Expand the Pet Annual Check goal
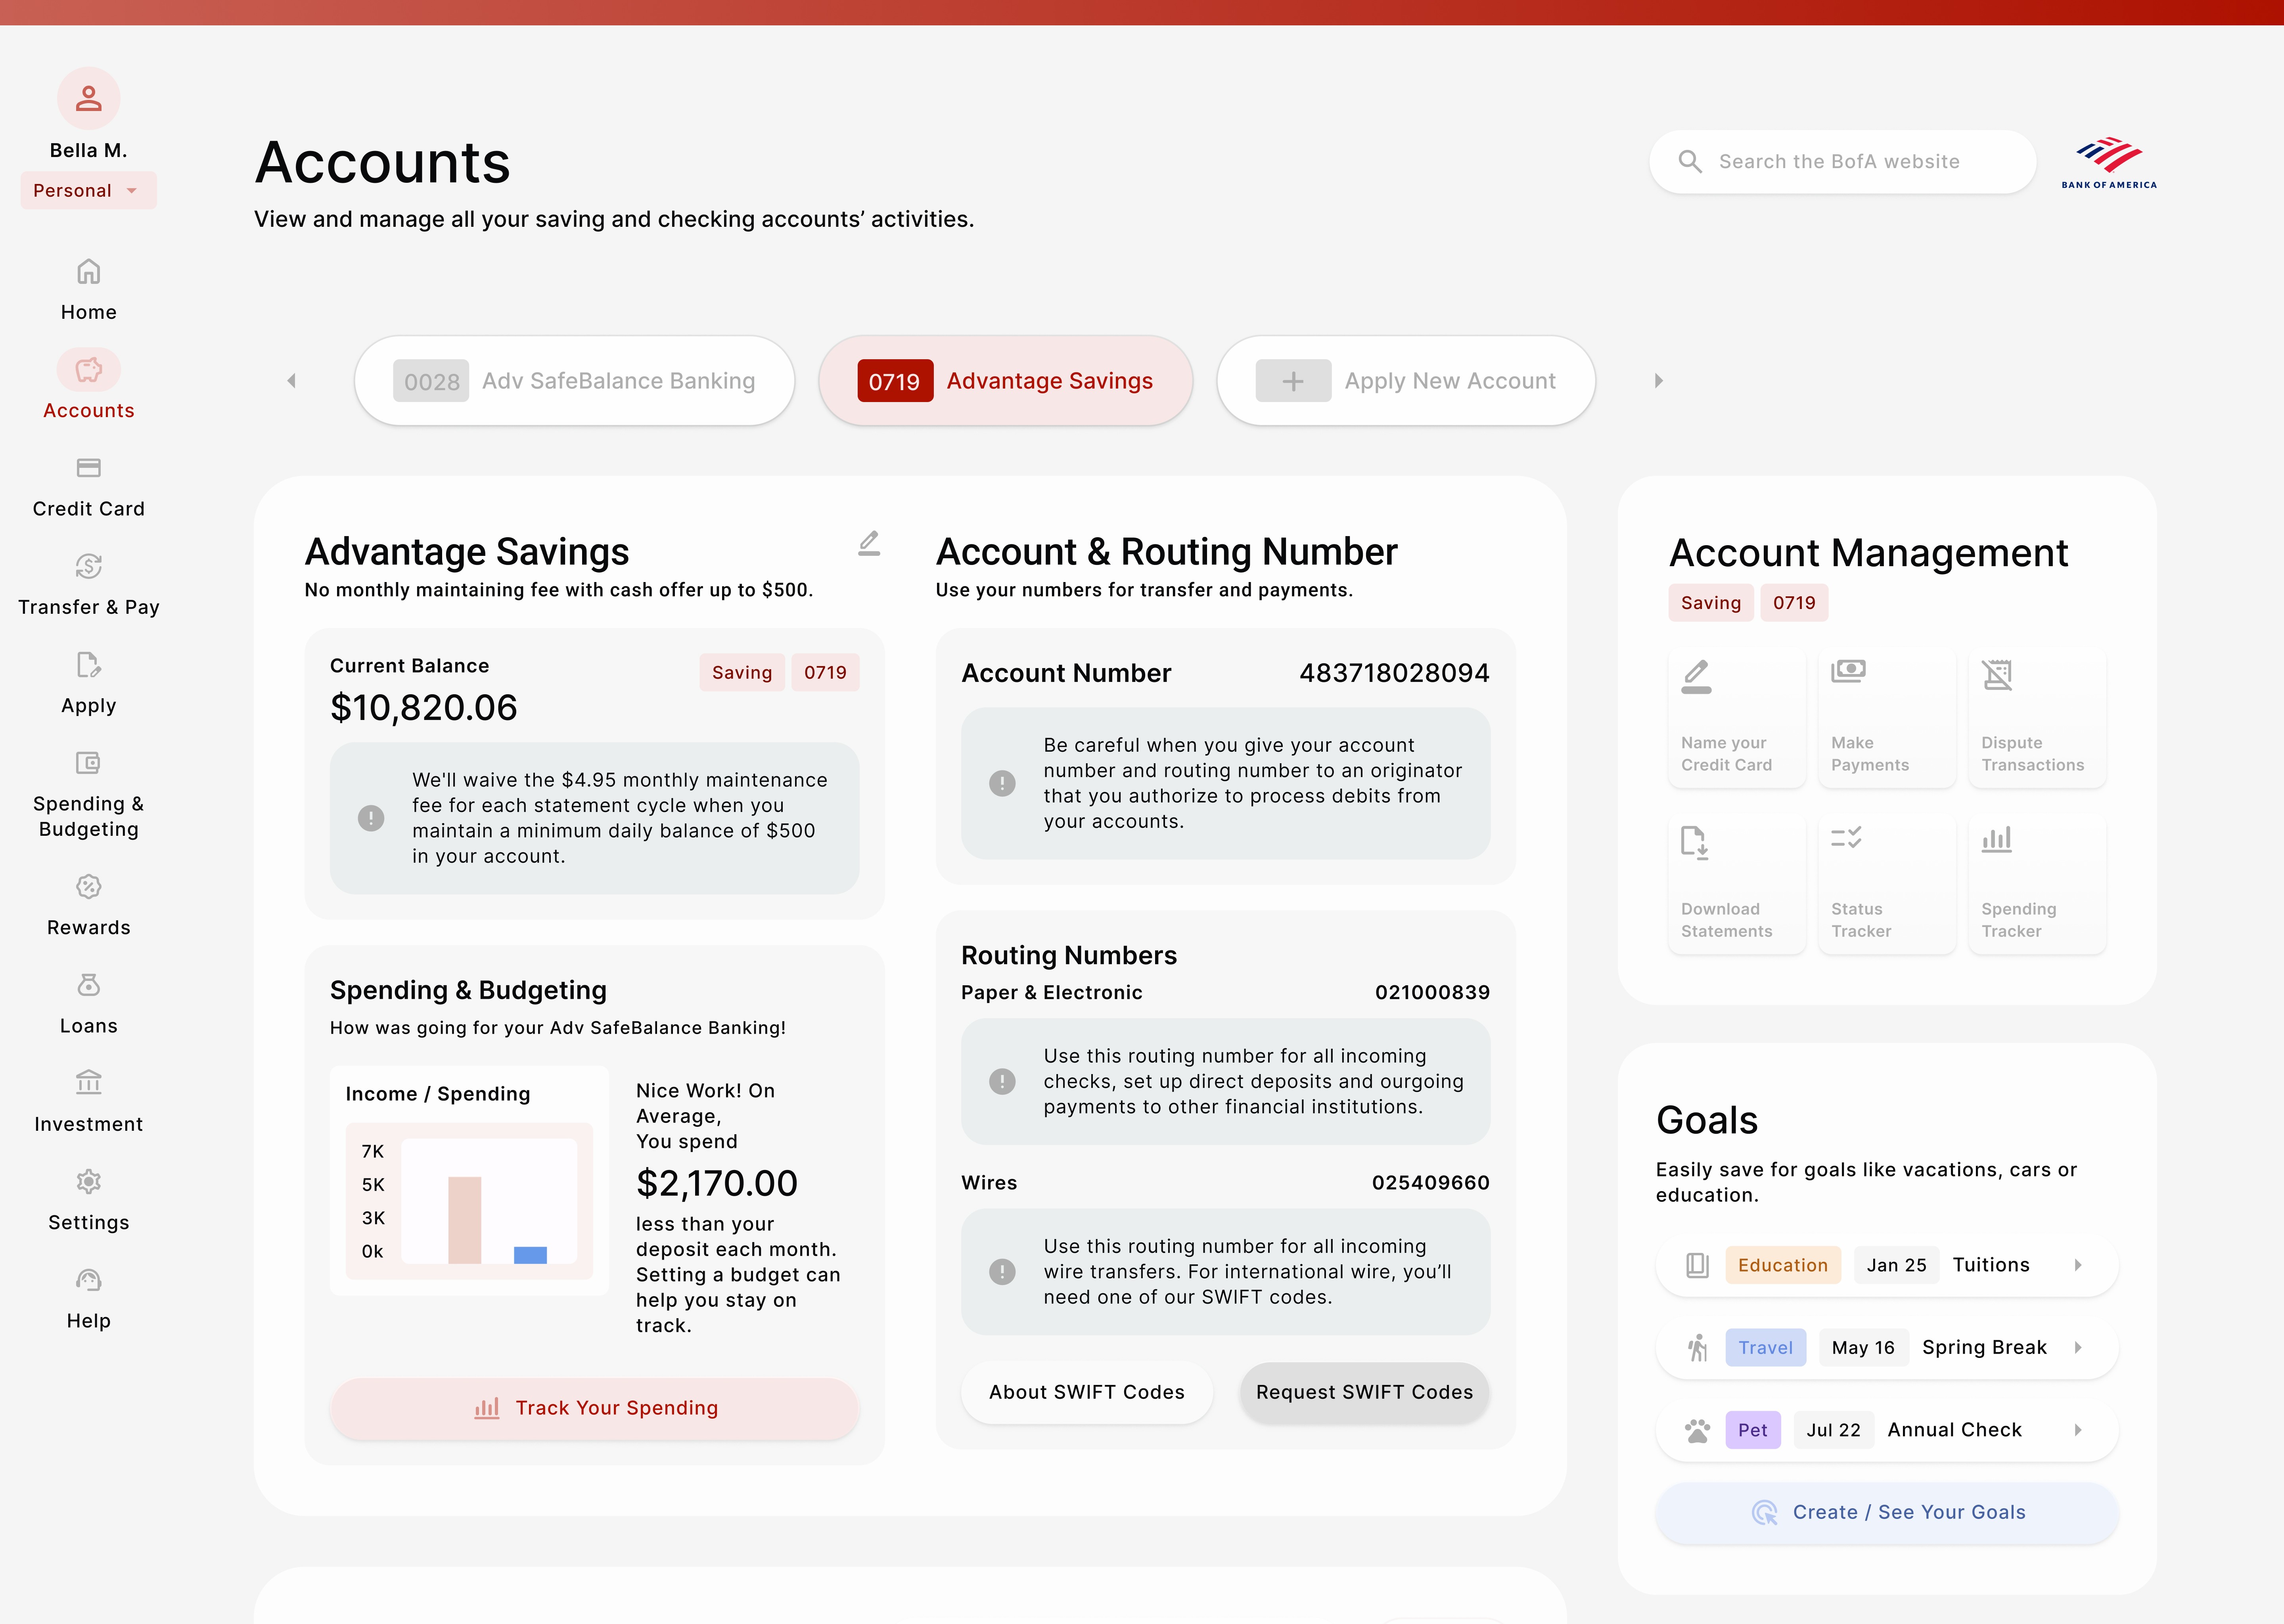2284x1624 pixels. click(x=2078, y=1430)
